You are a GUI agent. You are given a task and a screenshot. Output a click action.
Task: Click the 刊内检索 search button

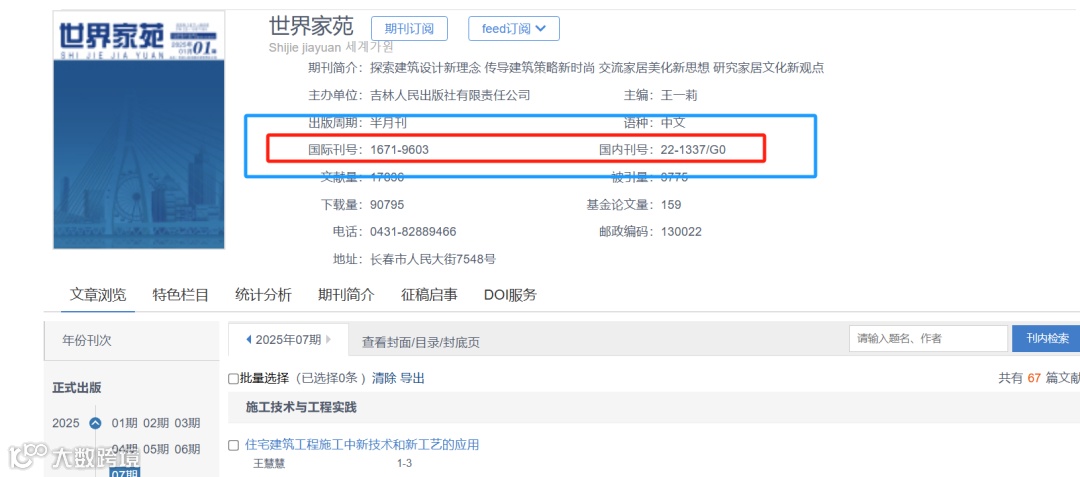pos(1047,339)
